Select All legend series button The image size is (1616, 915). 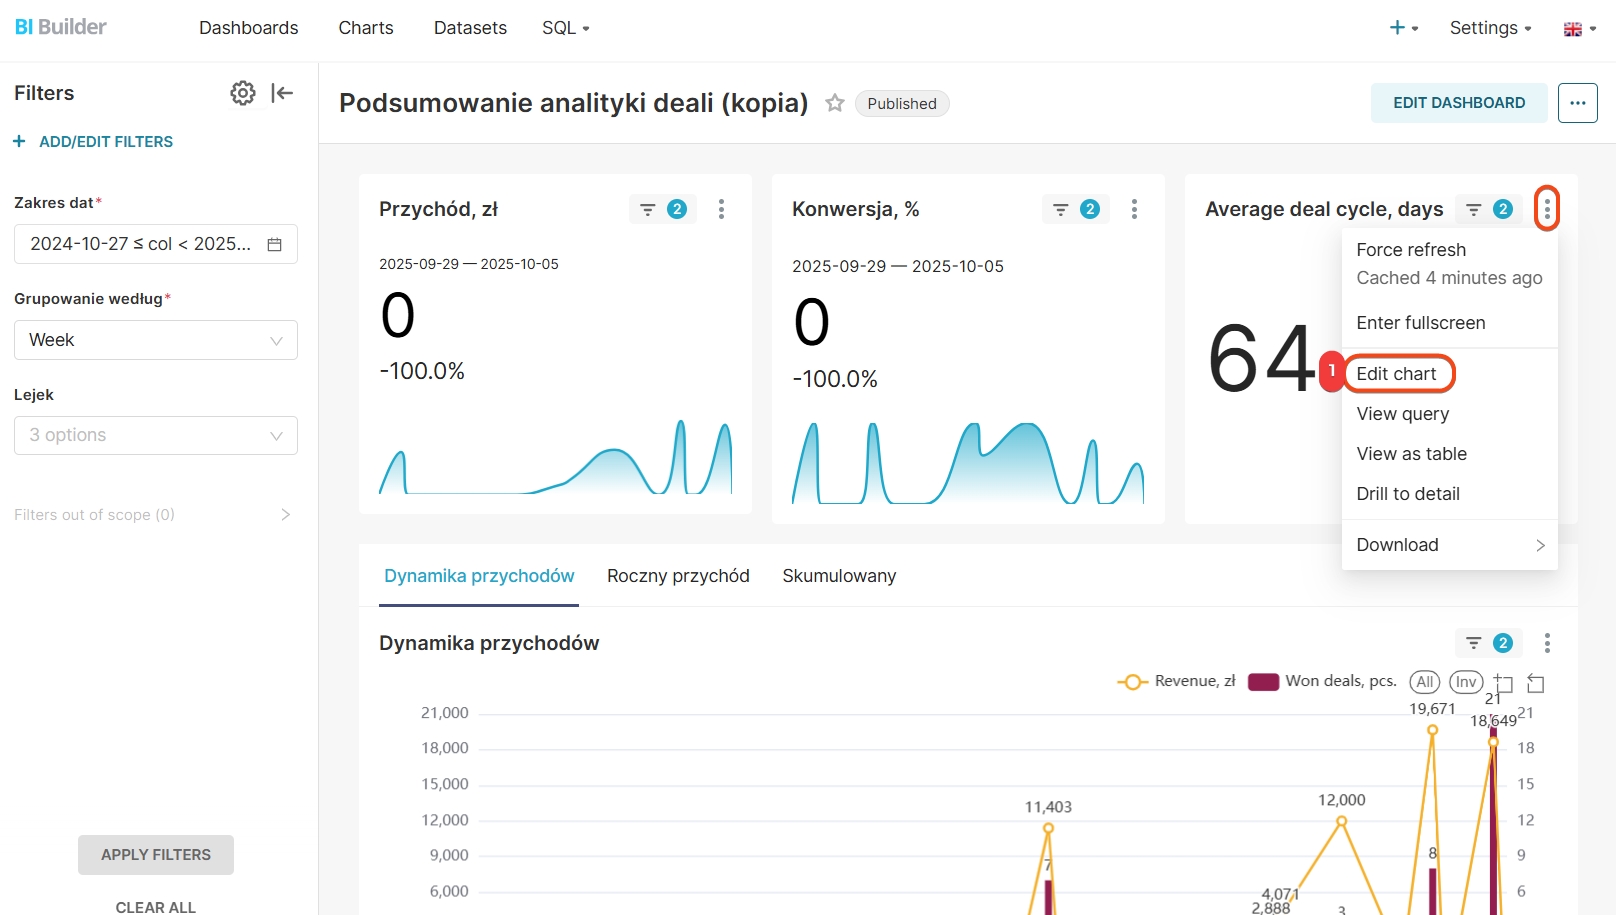[x=1424, y=682]
